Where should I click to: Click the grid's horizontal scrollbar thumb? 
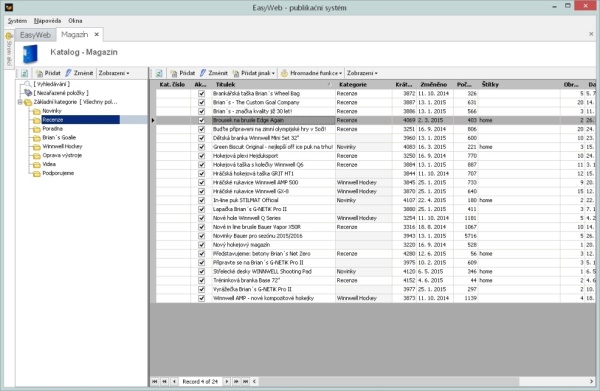[x=389, y=381]
